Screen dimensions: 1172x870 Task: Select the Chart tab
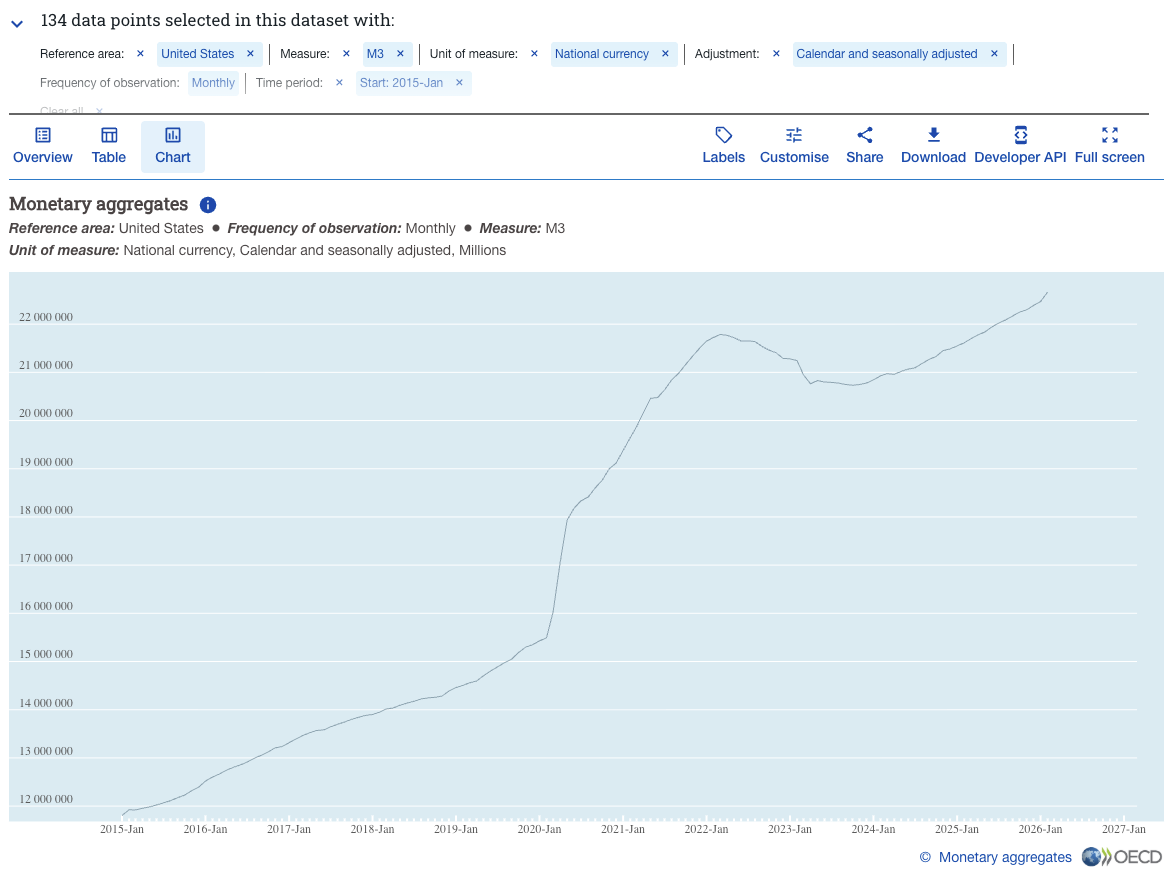click(173, 146)
